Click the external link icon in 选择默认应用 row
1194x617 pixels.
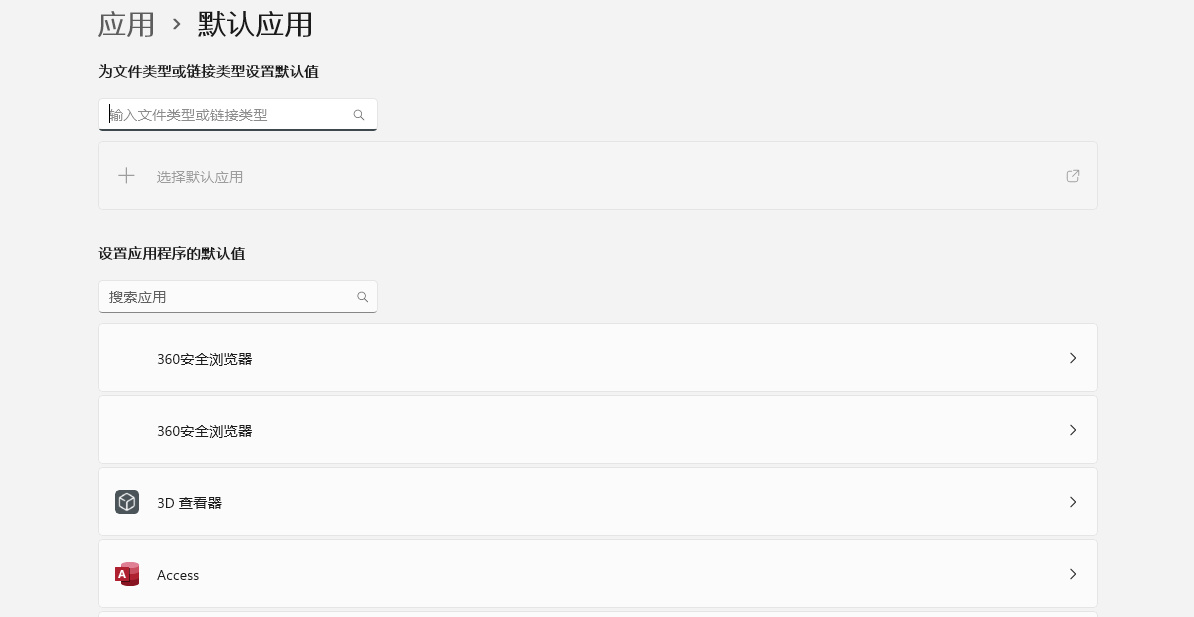click(x=1072, y=176)
